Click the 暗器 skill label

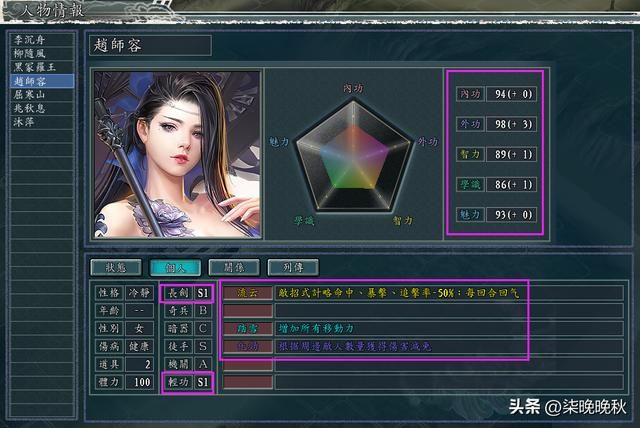[178, 329]
